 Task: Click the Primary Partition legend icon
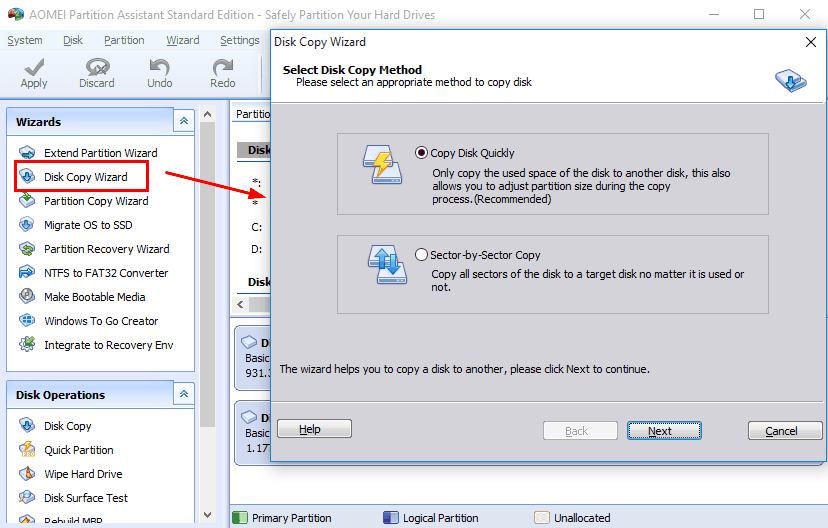(240, 518)
